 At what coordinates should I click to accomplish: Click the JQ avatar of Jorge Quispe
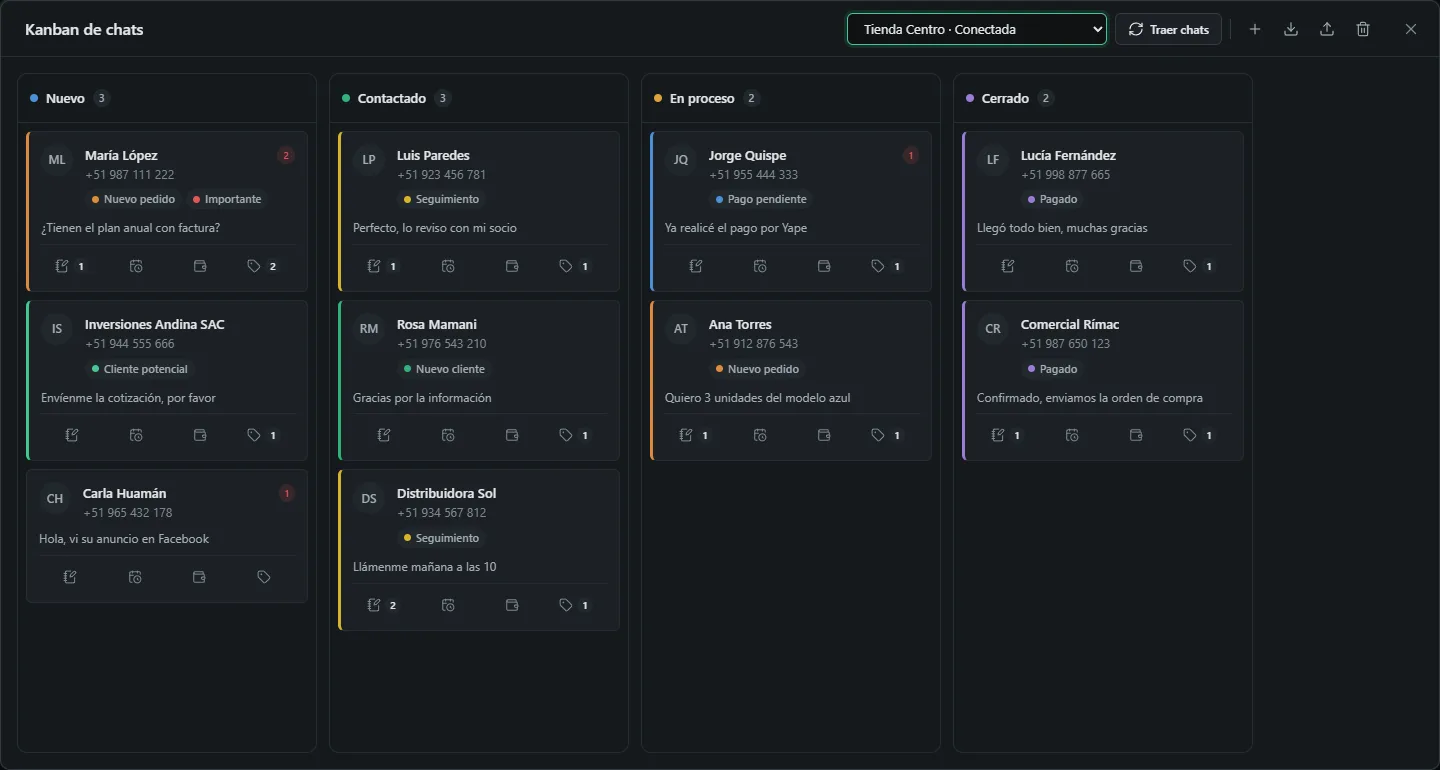pos(681,160)
